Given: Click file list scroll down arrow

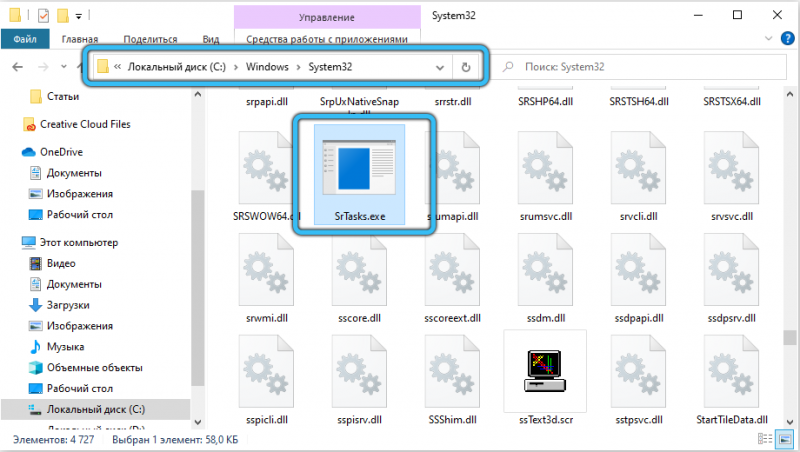Looking at the screenshot, I should (x=790, y=422).
